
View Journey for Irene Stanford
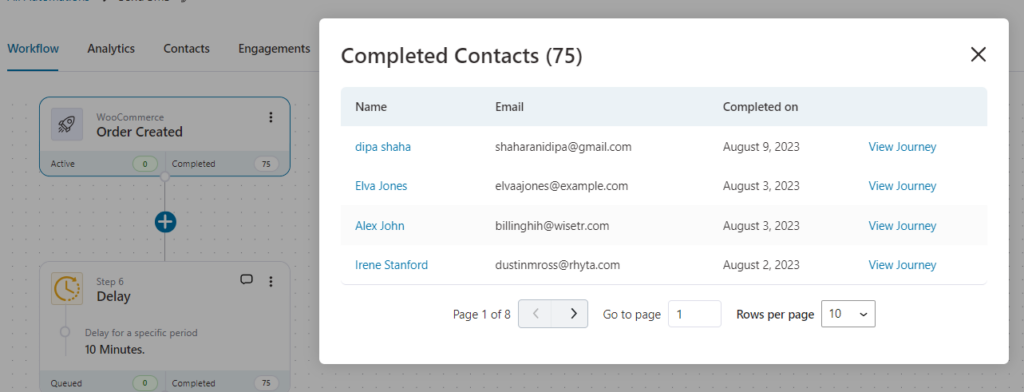(x=902, y=265)
